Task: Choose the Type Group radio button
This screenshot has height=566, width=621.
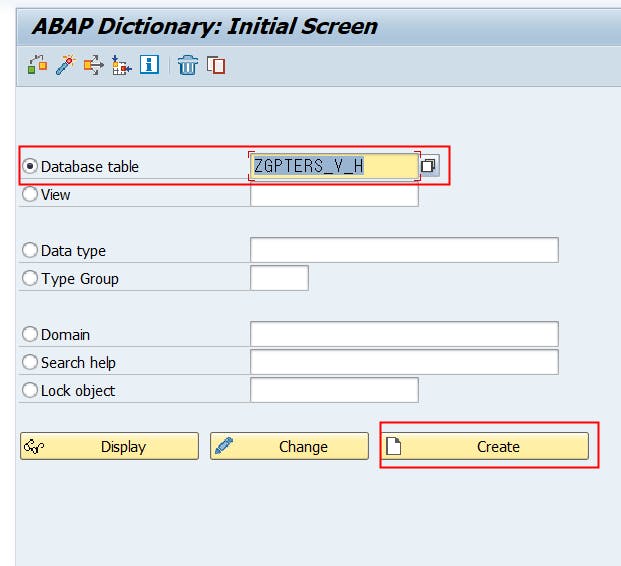Action: pos(30,279)
